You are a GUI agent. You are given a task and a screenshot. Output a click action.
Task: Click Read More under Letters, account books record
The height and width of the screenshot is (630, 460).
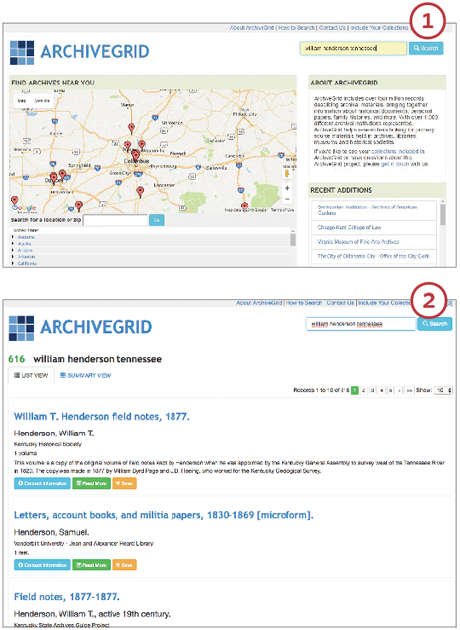click(x=91, y=565)
